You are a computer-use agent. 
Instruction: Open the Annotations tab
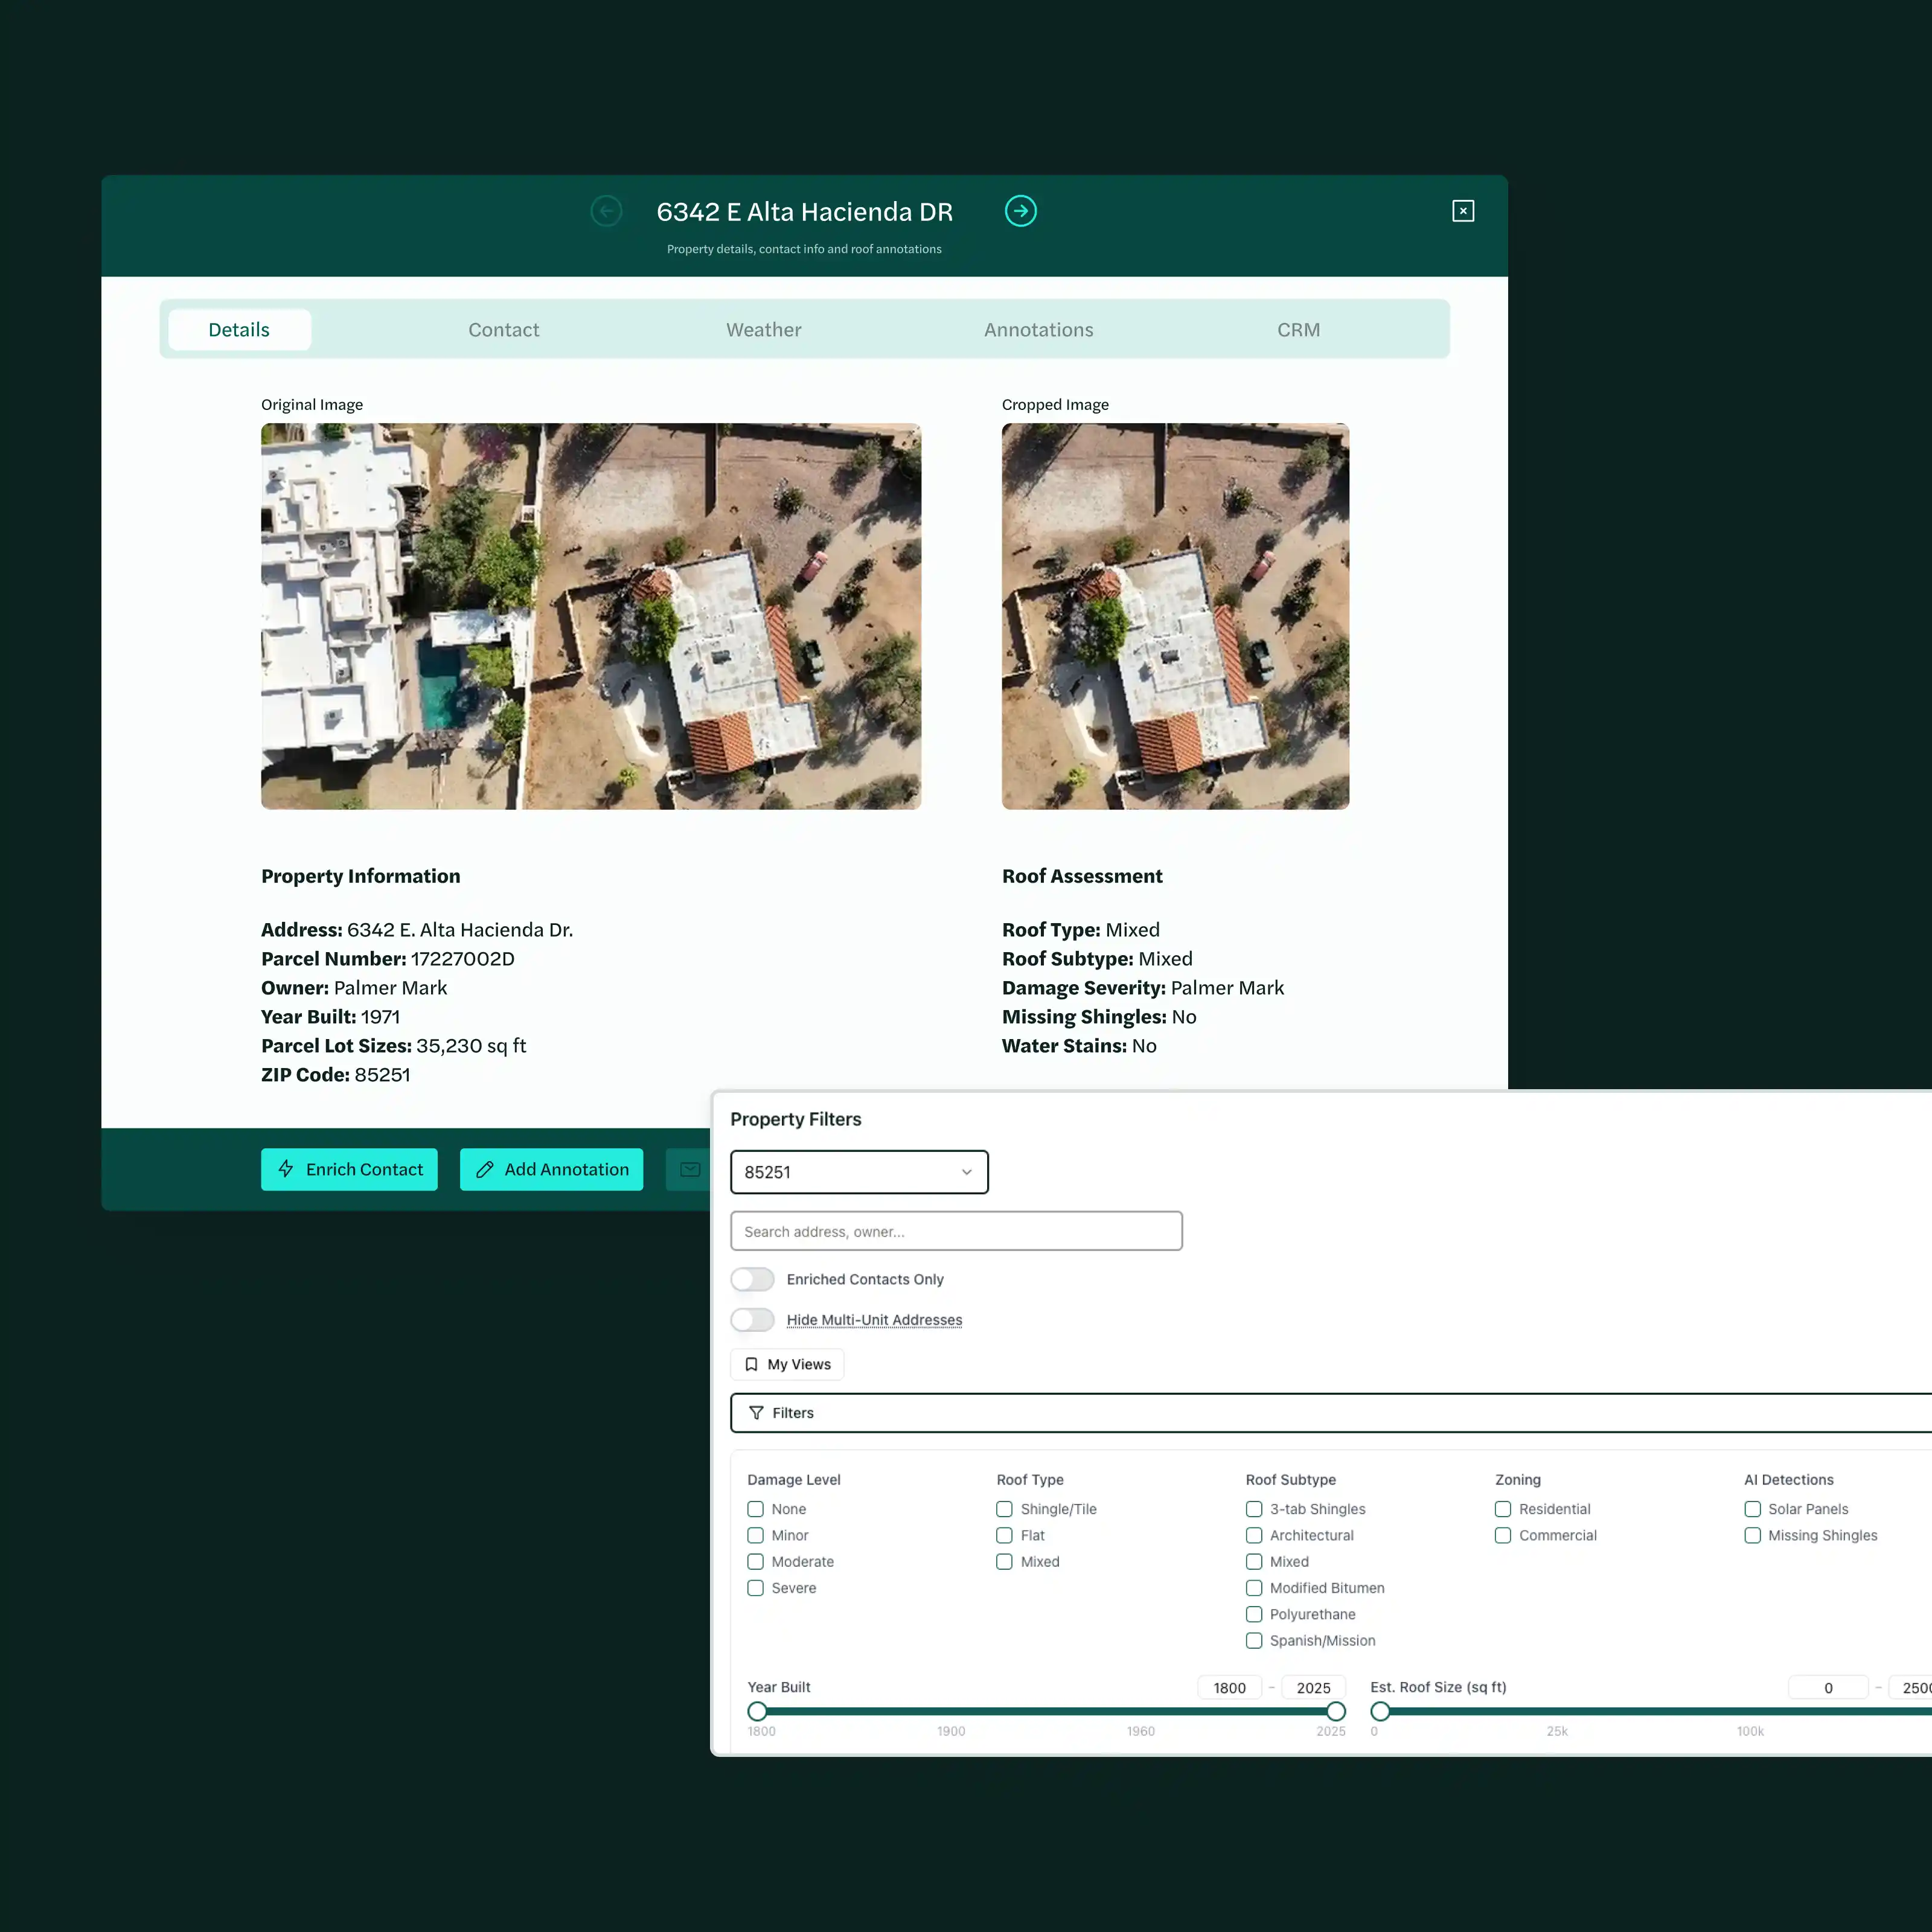pyautogui.click(x=1039, y=330)
